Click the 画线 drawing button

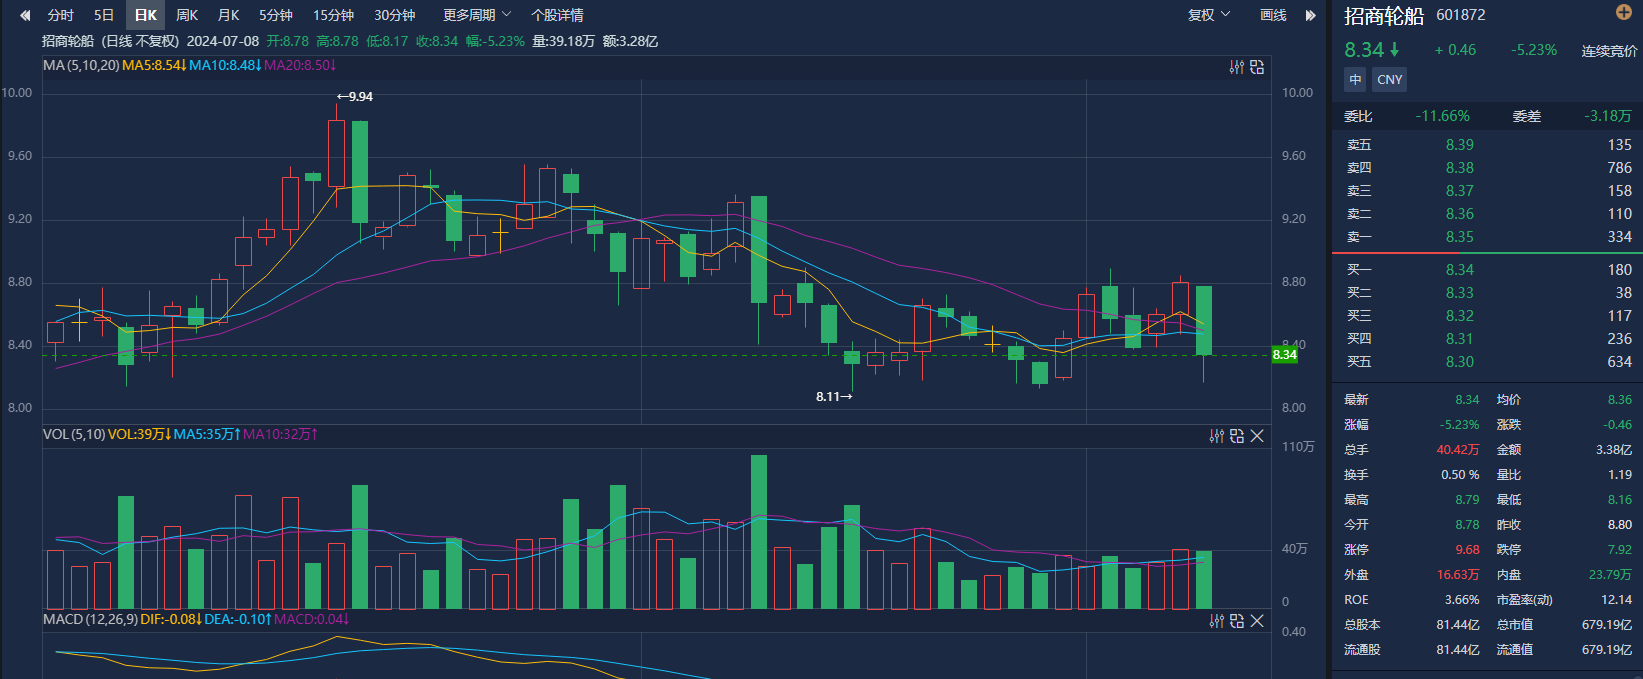coord(1273,15)
